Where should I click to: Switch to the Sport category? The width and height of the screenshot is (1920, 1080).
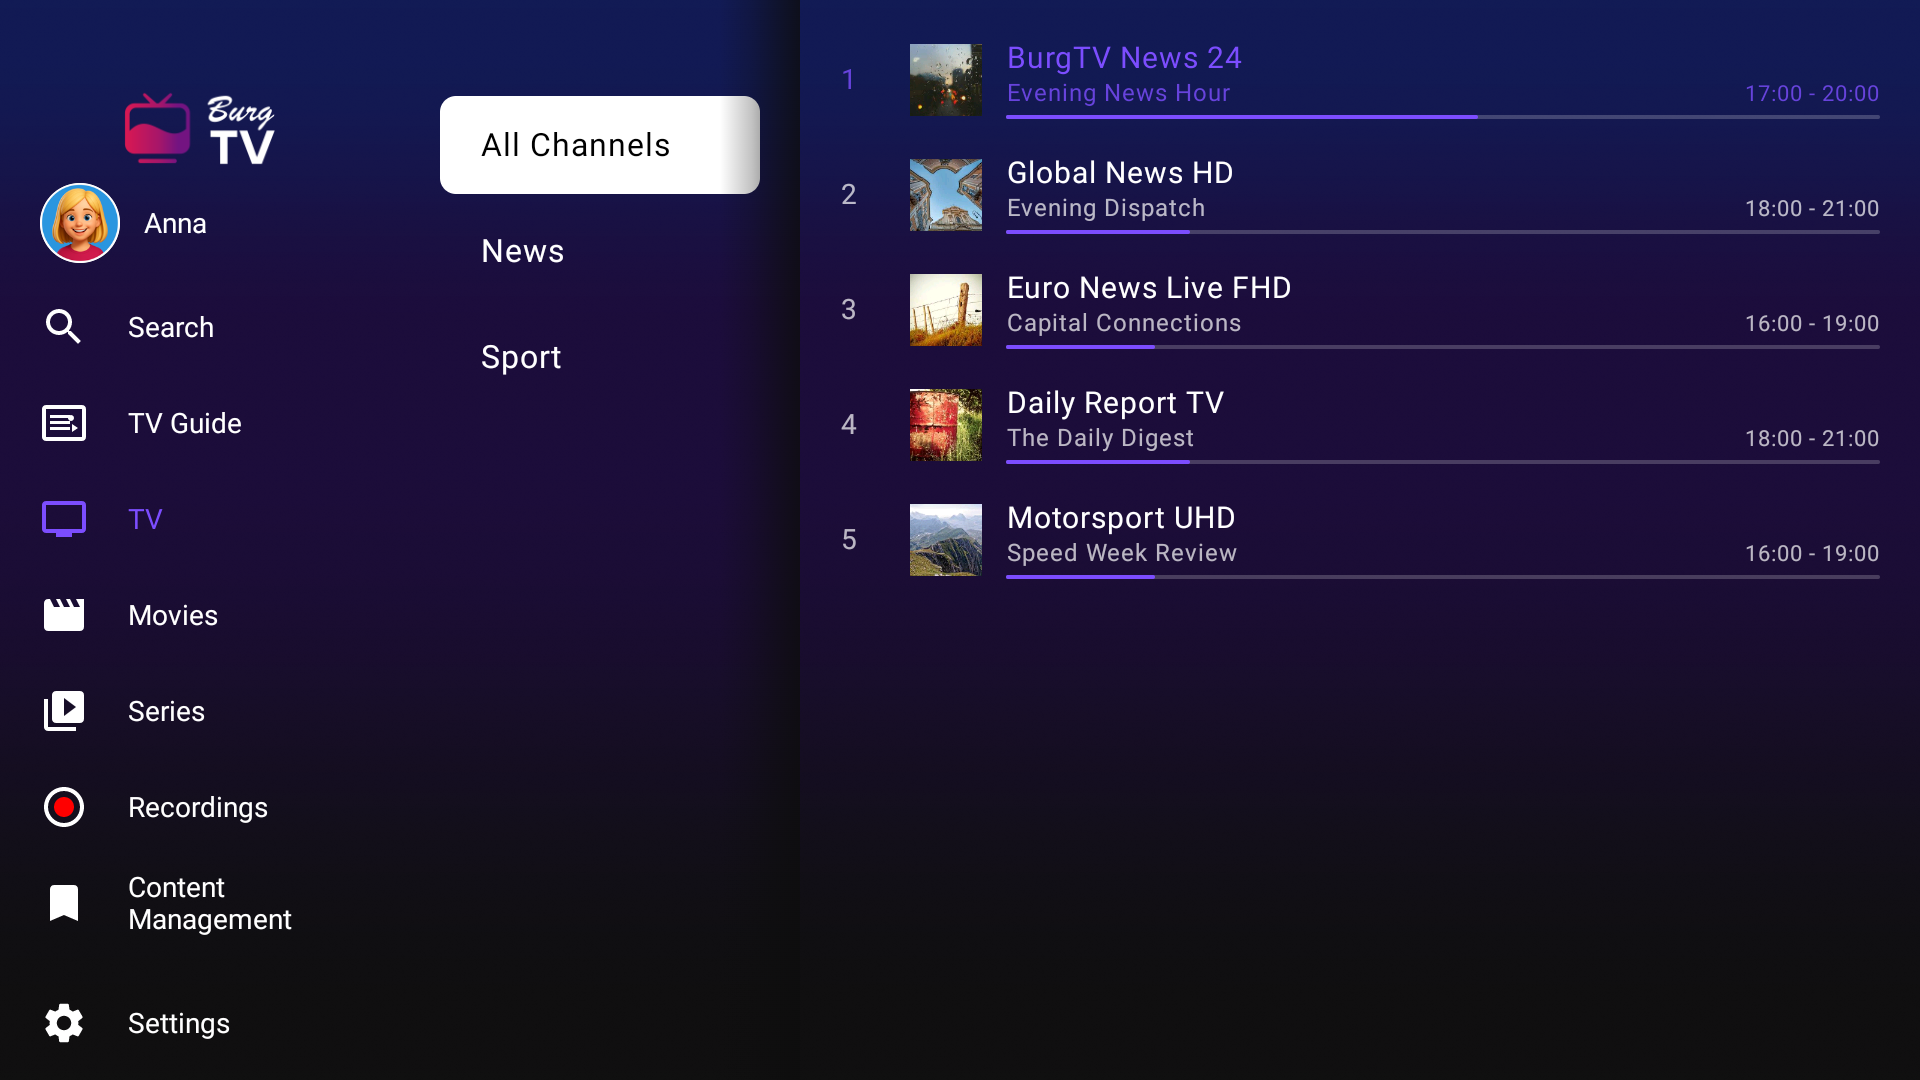(x=520, y=357)
